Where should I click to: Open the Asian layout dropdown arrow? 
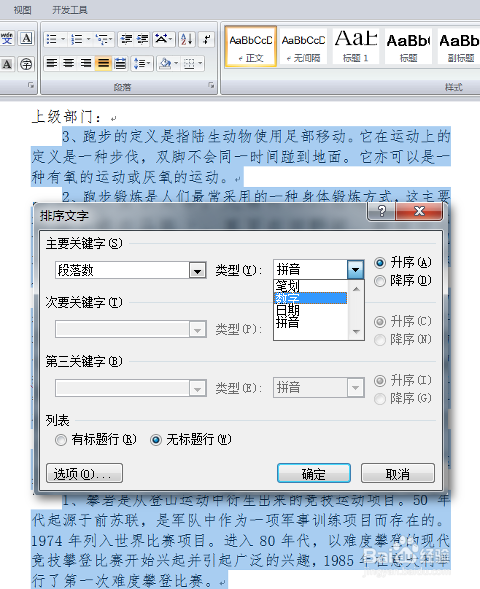pyautogui.click(x=171, y=39)
